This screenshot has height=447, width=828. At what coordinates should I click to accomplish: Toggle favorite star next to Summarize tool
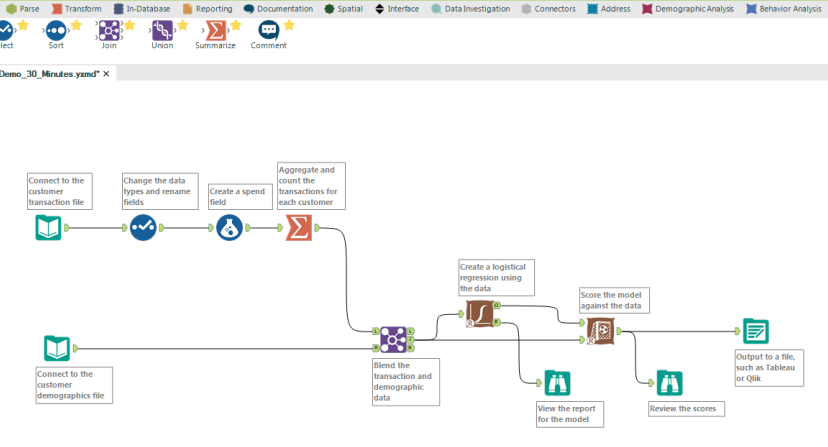236,25
